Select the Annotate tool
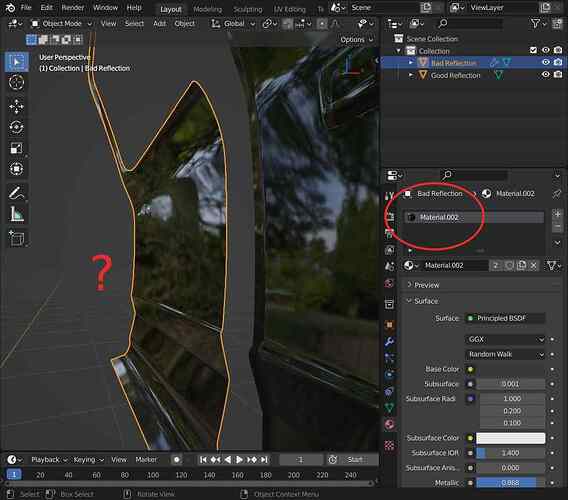Image resolution: width=568 pixels, height=500 pixels. [x=16, y=193]
